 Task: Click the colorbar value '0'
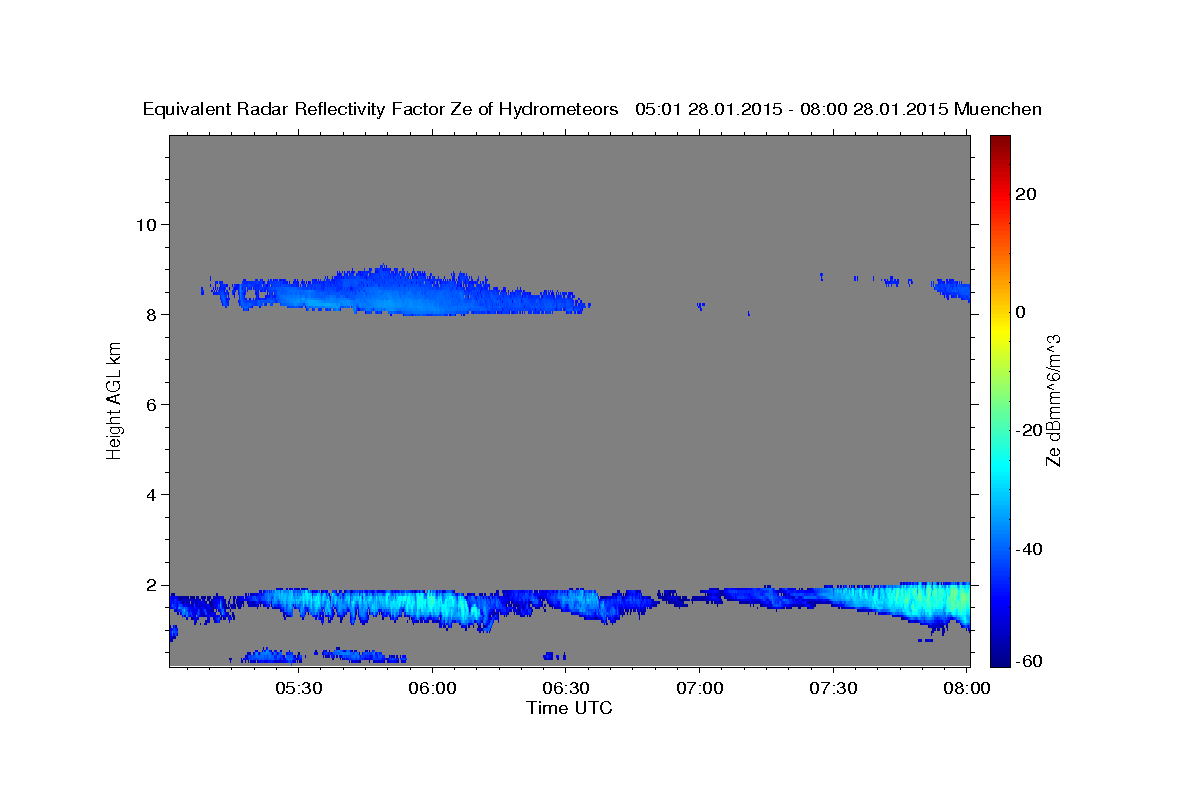click(1020, 312)
